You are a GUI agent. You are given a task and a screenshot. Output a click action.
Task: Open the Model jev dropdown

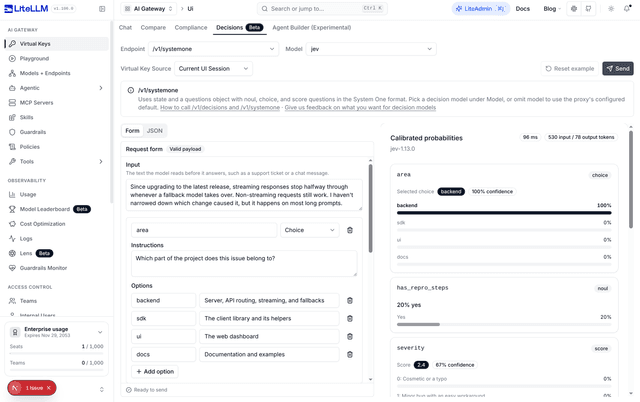pyautogui.click(x=371, y=49)
